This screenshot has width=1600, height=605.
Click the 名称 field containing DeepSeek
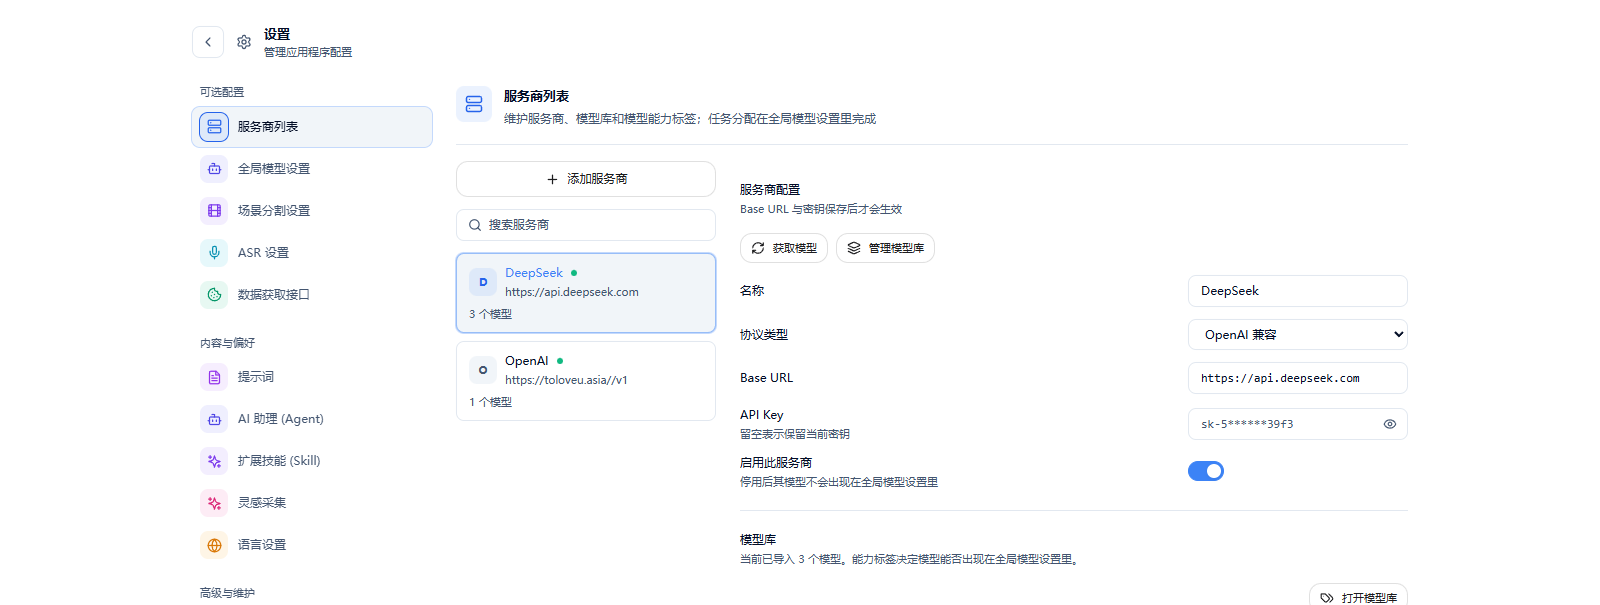(1298, 291)
